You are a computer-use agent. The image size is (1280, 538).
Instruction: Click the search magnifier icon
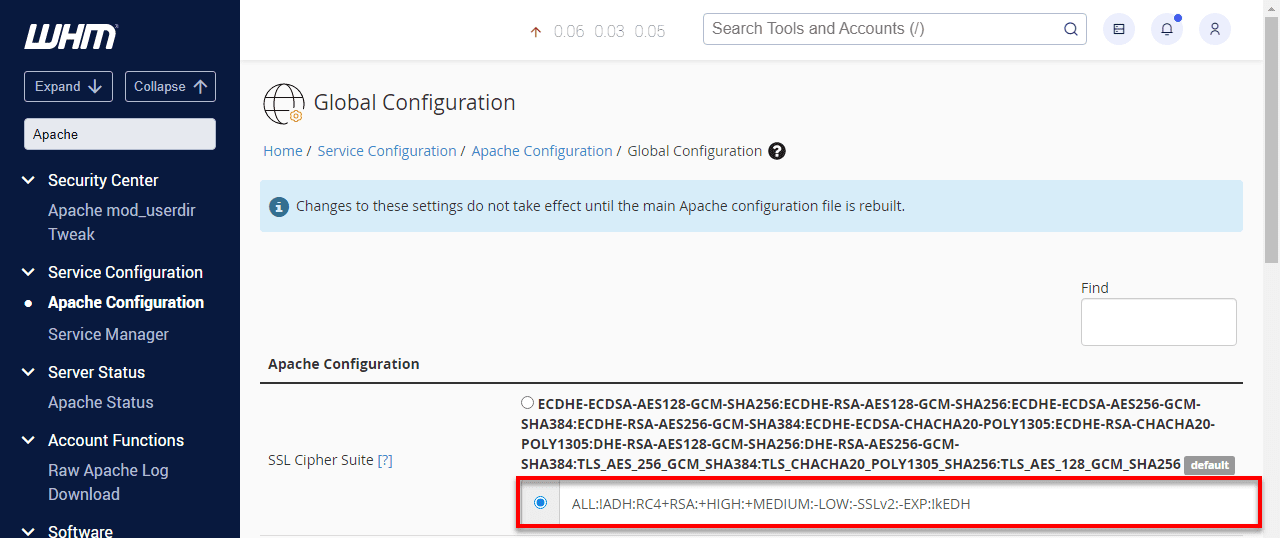tap(1070, 29)
